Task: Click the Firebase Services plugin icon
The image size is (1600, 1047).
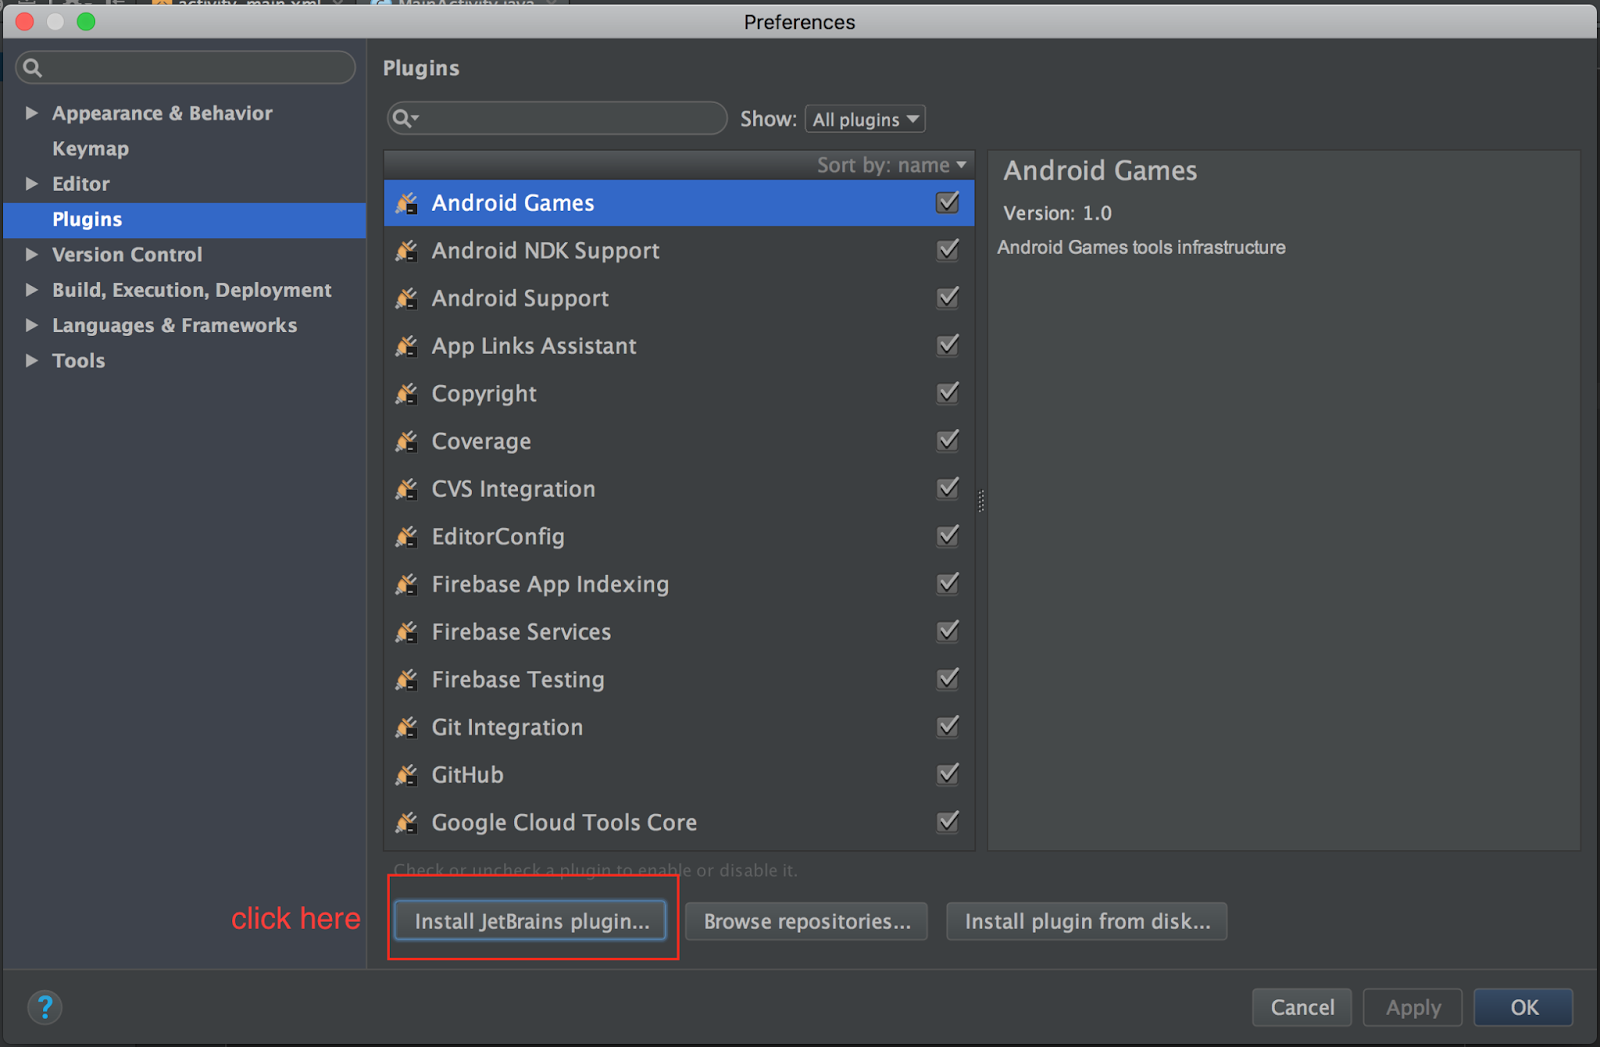Action: coord(406,632)
